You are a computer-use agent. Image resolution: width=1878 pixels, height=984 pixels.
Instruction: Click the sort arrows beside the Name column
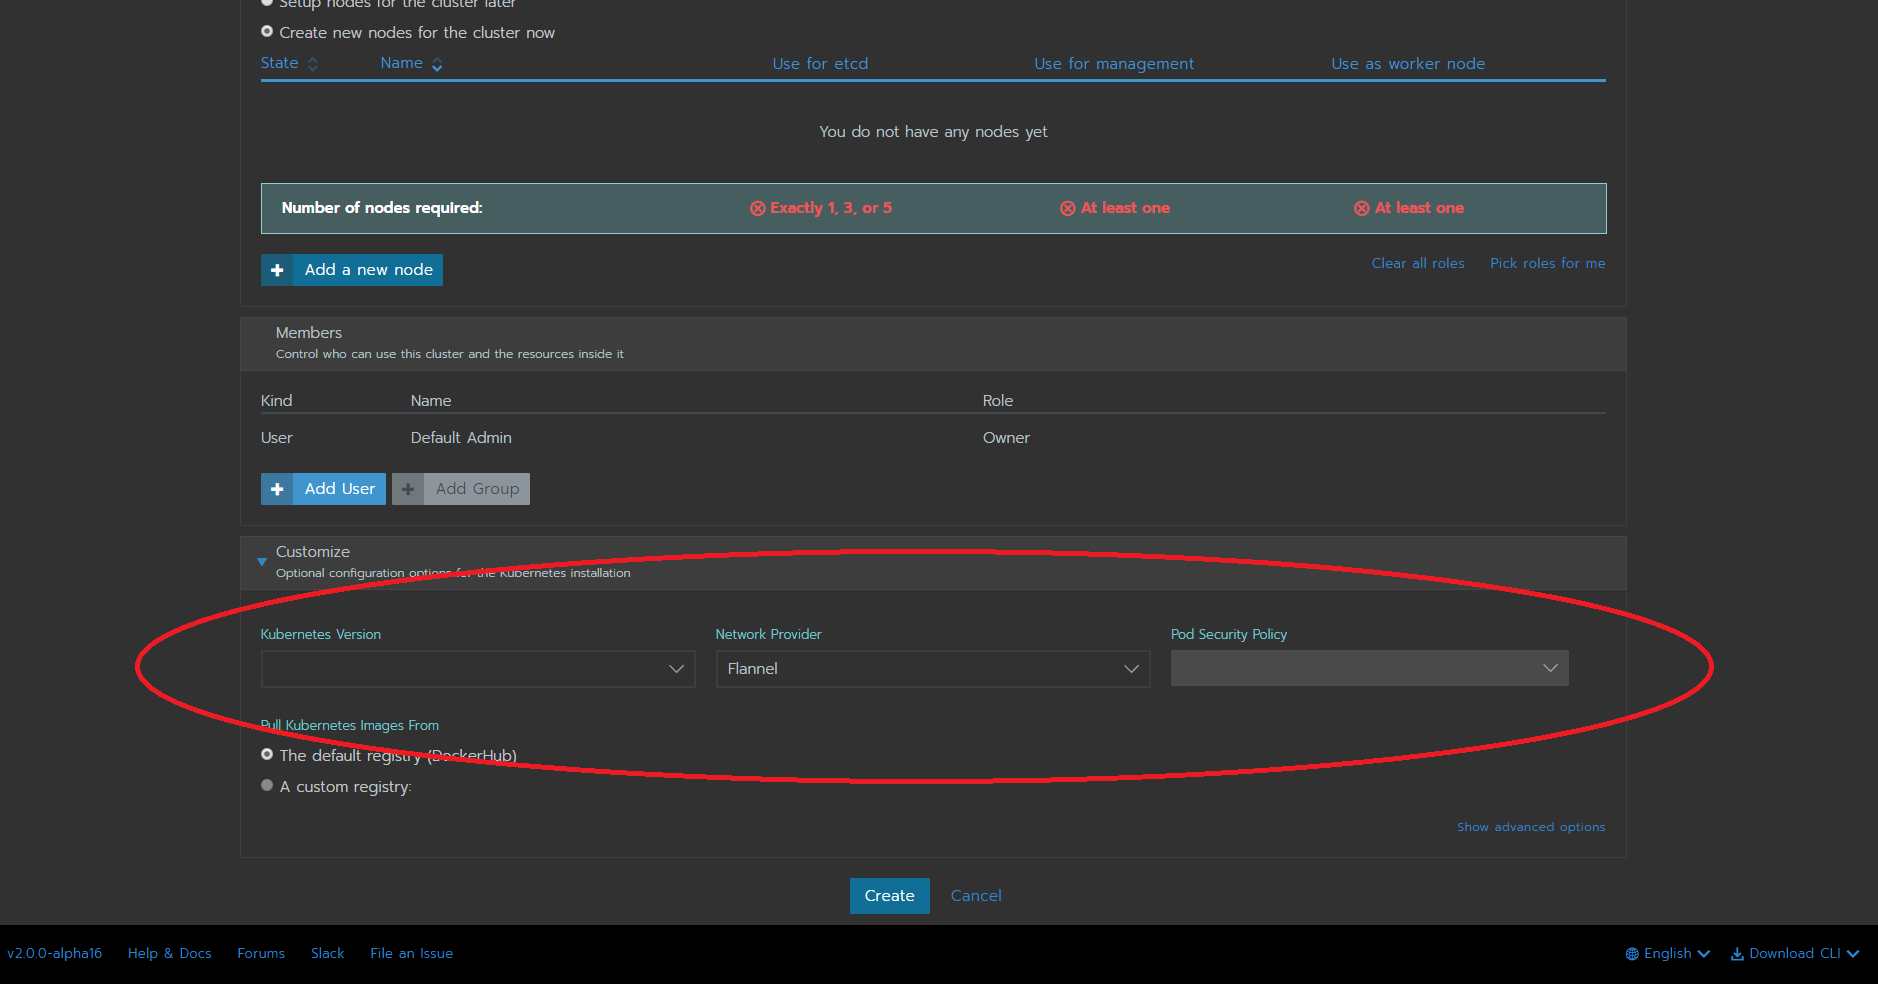pyautogui.click(x=437, y=64)
